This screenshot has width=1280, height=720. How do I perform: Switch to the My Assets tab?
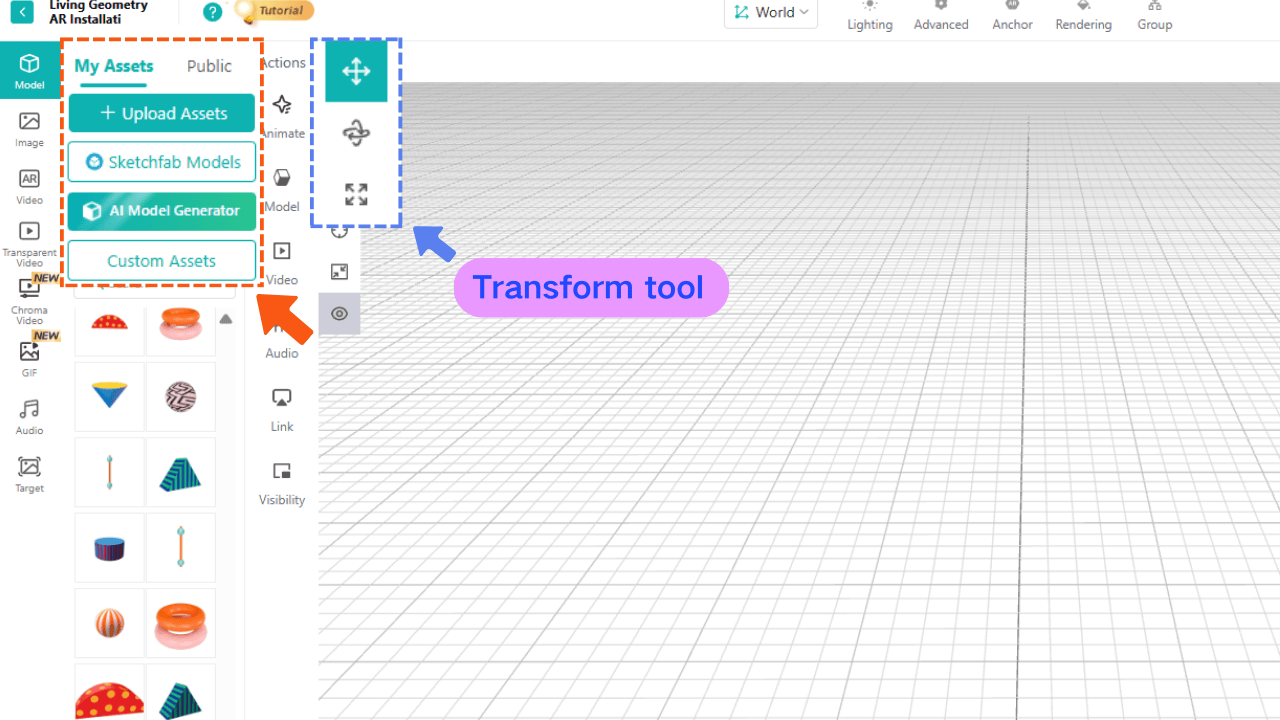pyautogui.click(x=114, y=66)
